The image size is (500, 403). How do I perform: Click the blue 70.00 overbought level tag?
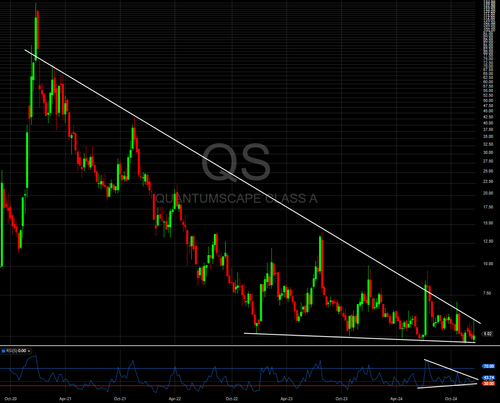[488, 366]
